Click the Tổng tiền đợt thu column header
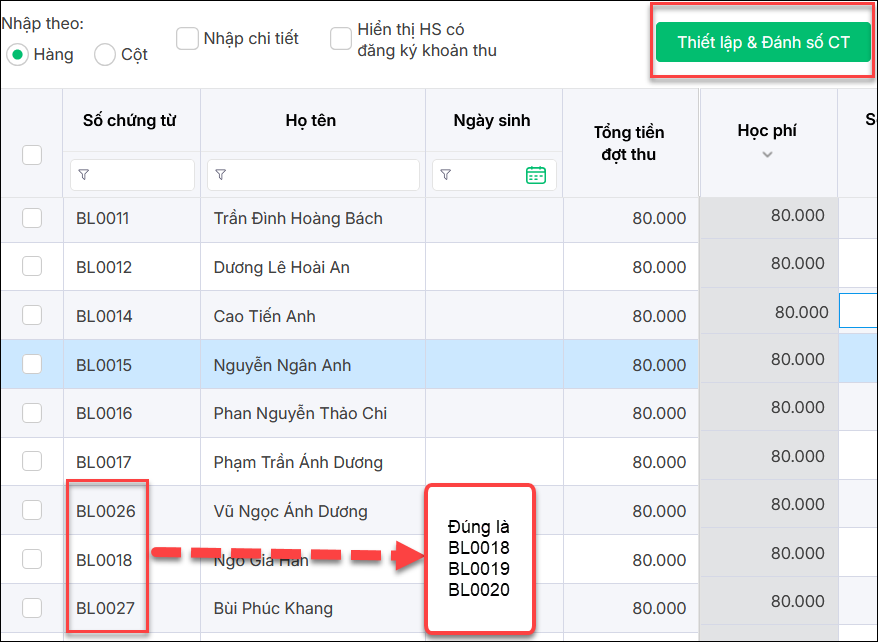This screenshot has height=642, width=878. pos(629,143)
